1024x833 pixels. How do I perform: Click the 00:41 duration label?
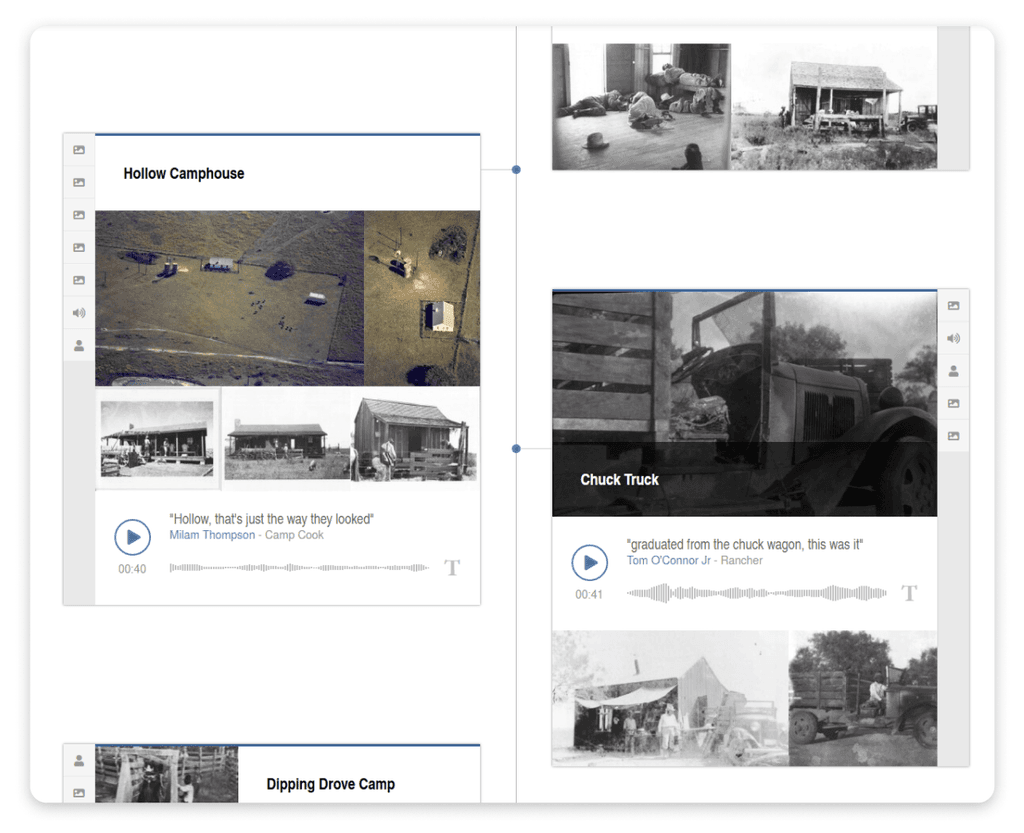pos(589,595)
